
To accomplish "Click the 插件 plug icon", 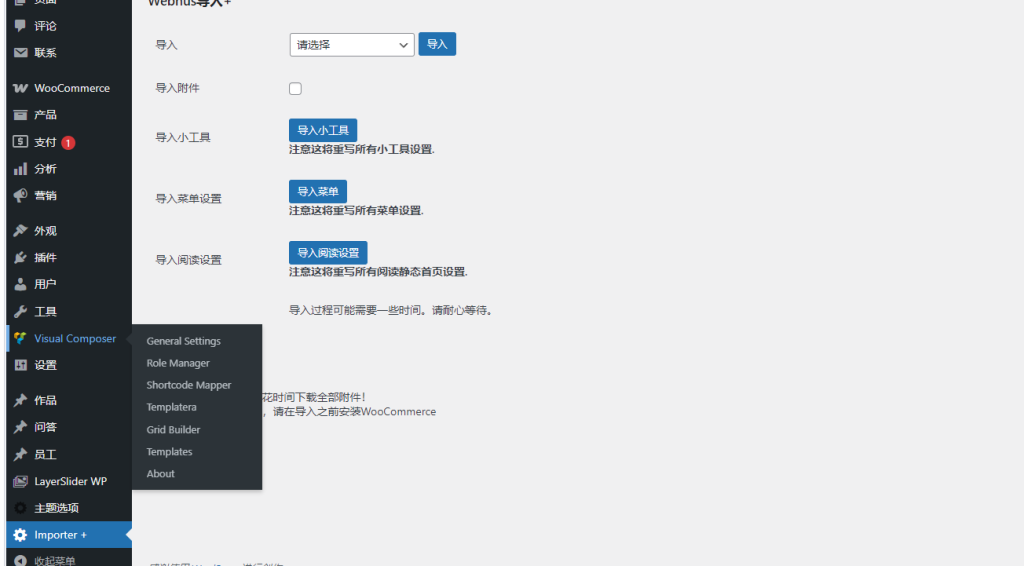I will 20,257.
